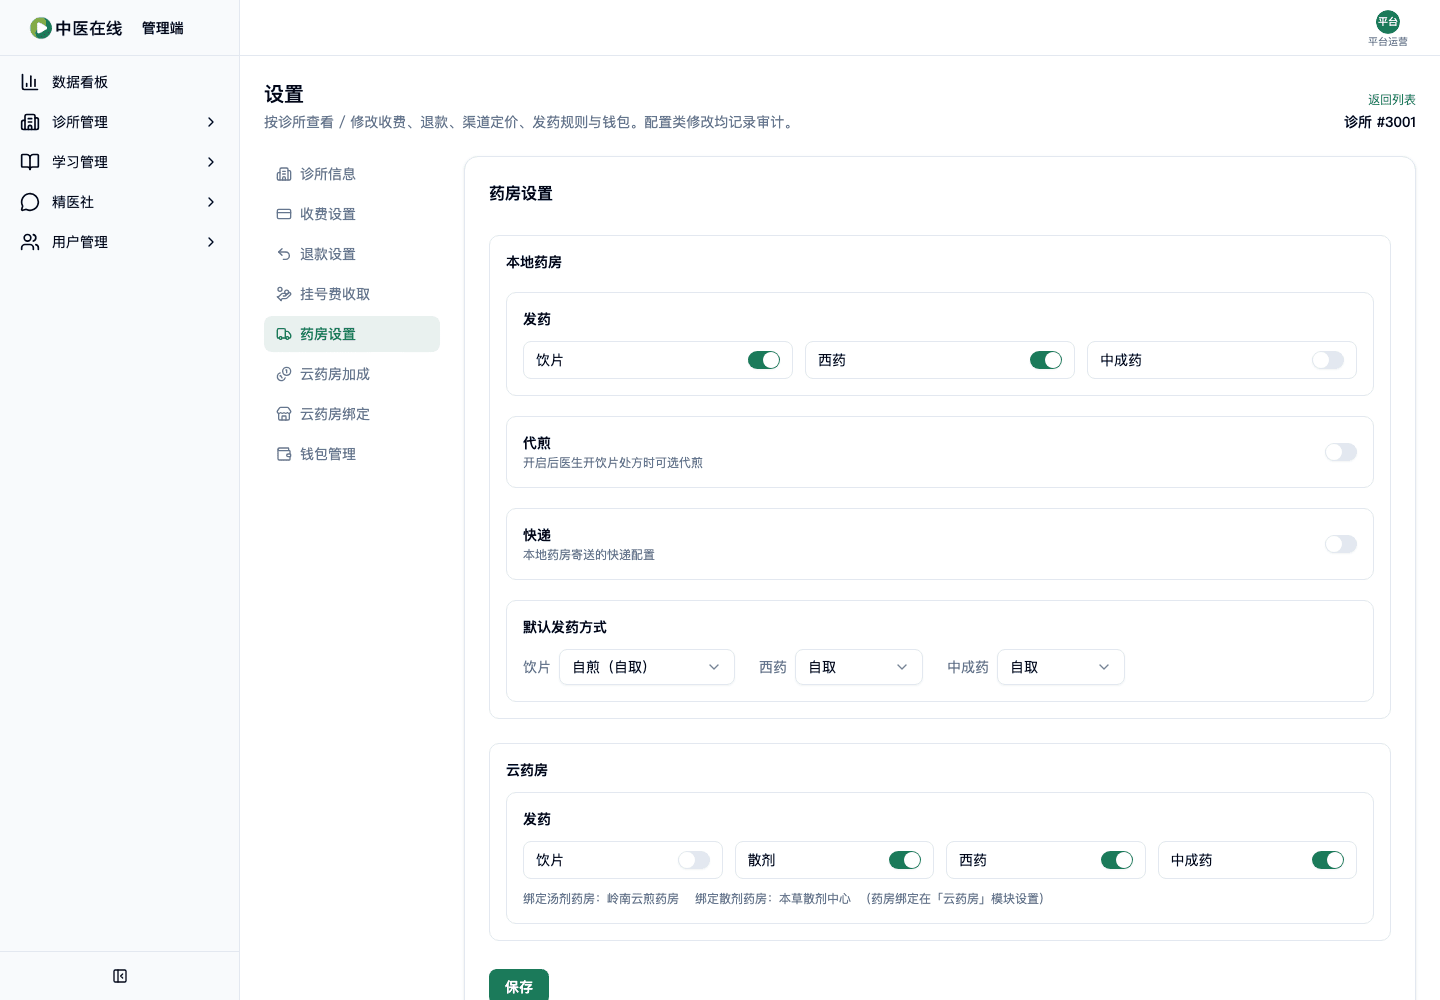1440x1000 pixels.
Task: Expand 学习管理 with its chevron
Action: coord(211,162)
